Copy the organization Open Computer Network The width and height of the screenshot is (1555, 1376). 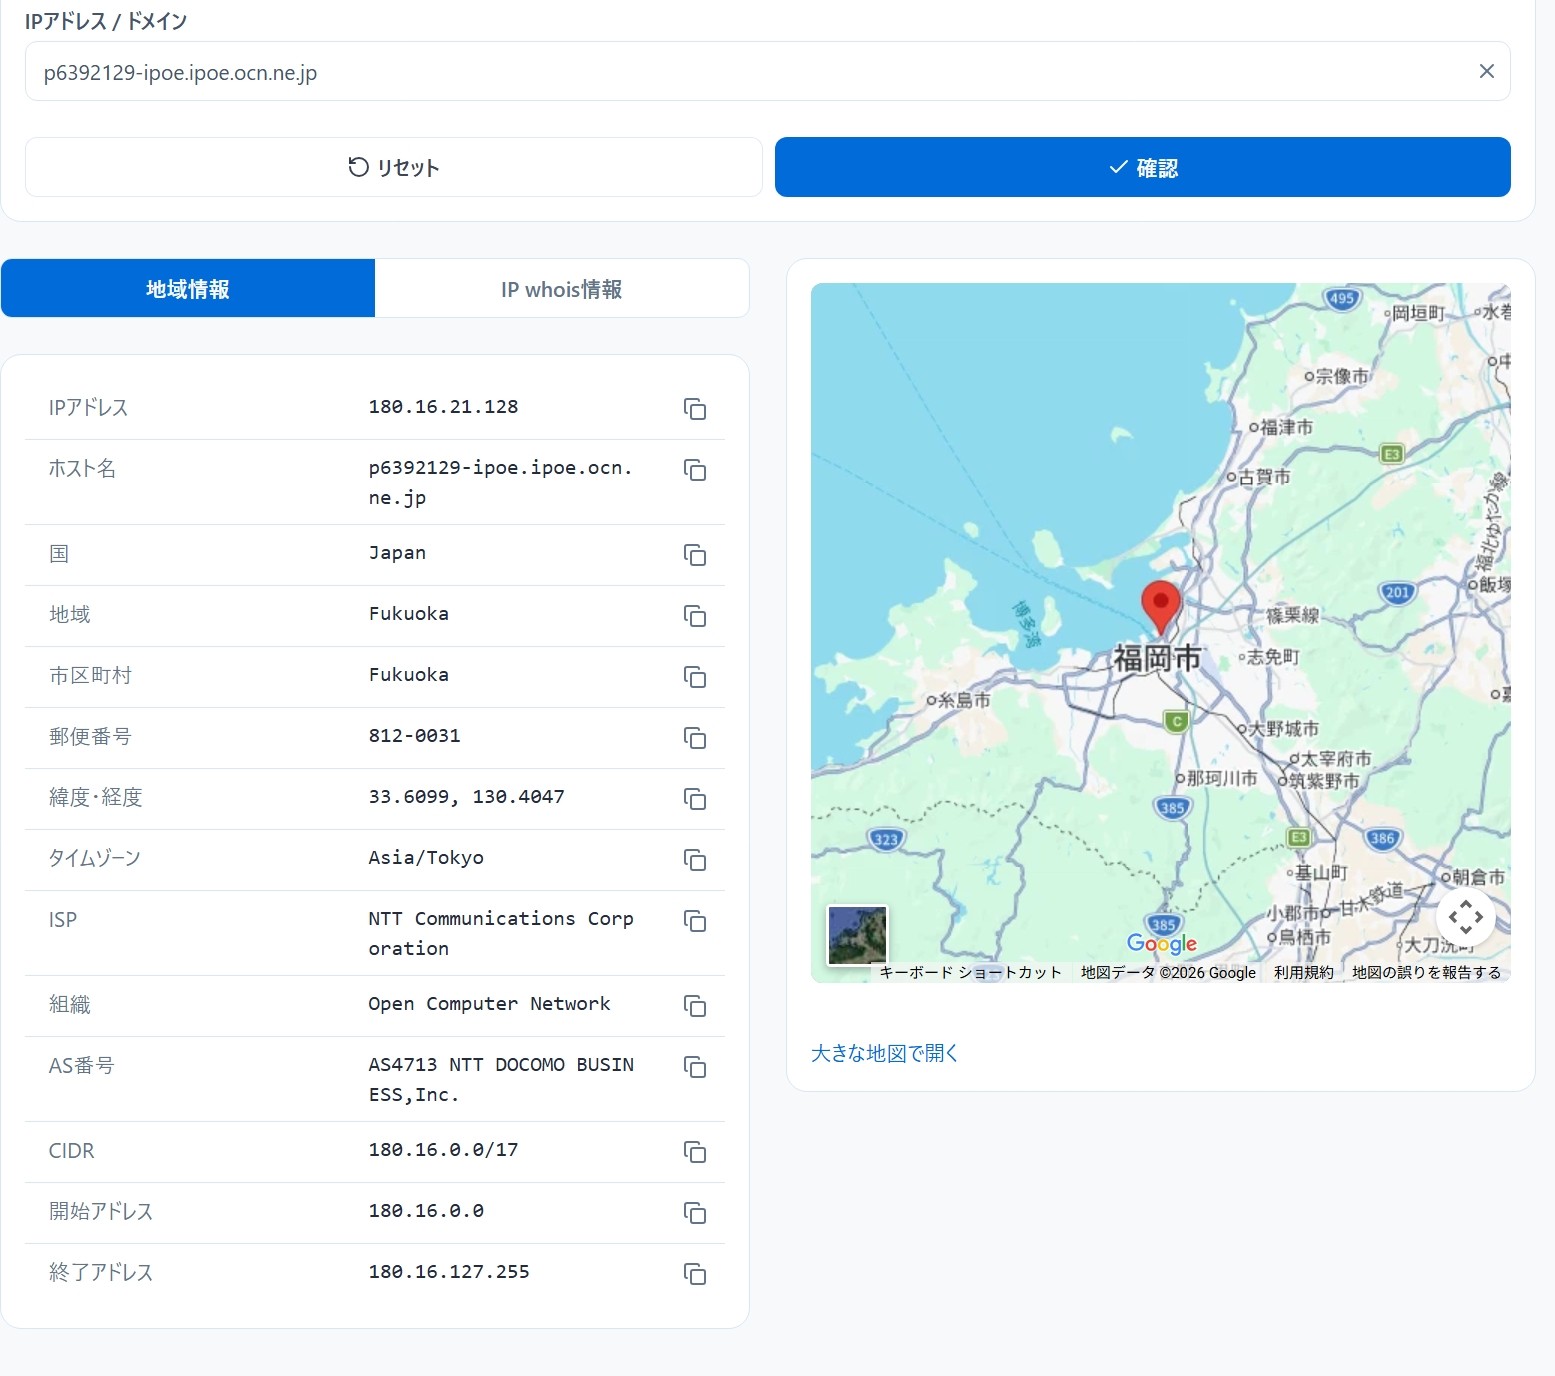tap(695, 1006)
